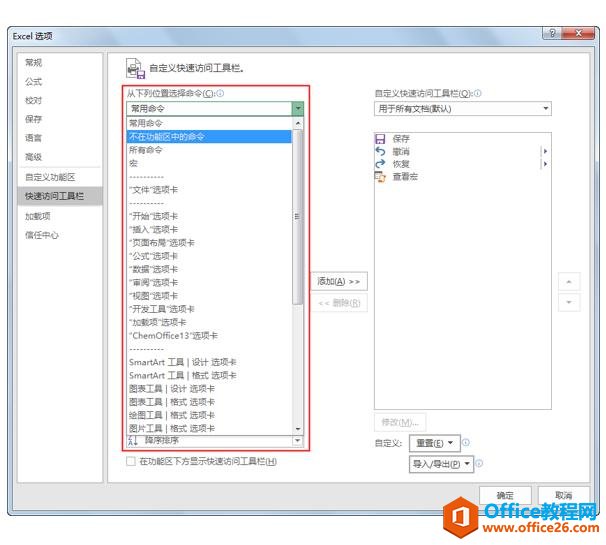This screenshot has height=545, width=606.
Task: Select SmartArt 工具 | 格式 选项卡
Action: pos(209,375)
